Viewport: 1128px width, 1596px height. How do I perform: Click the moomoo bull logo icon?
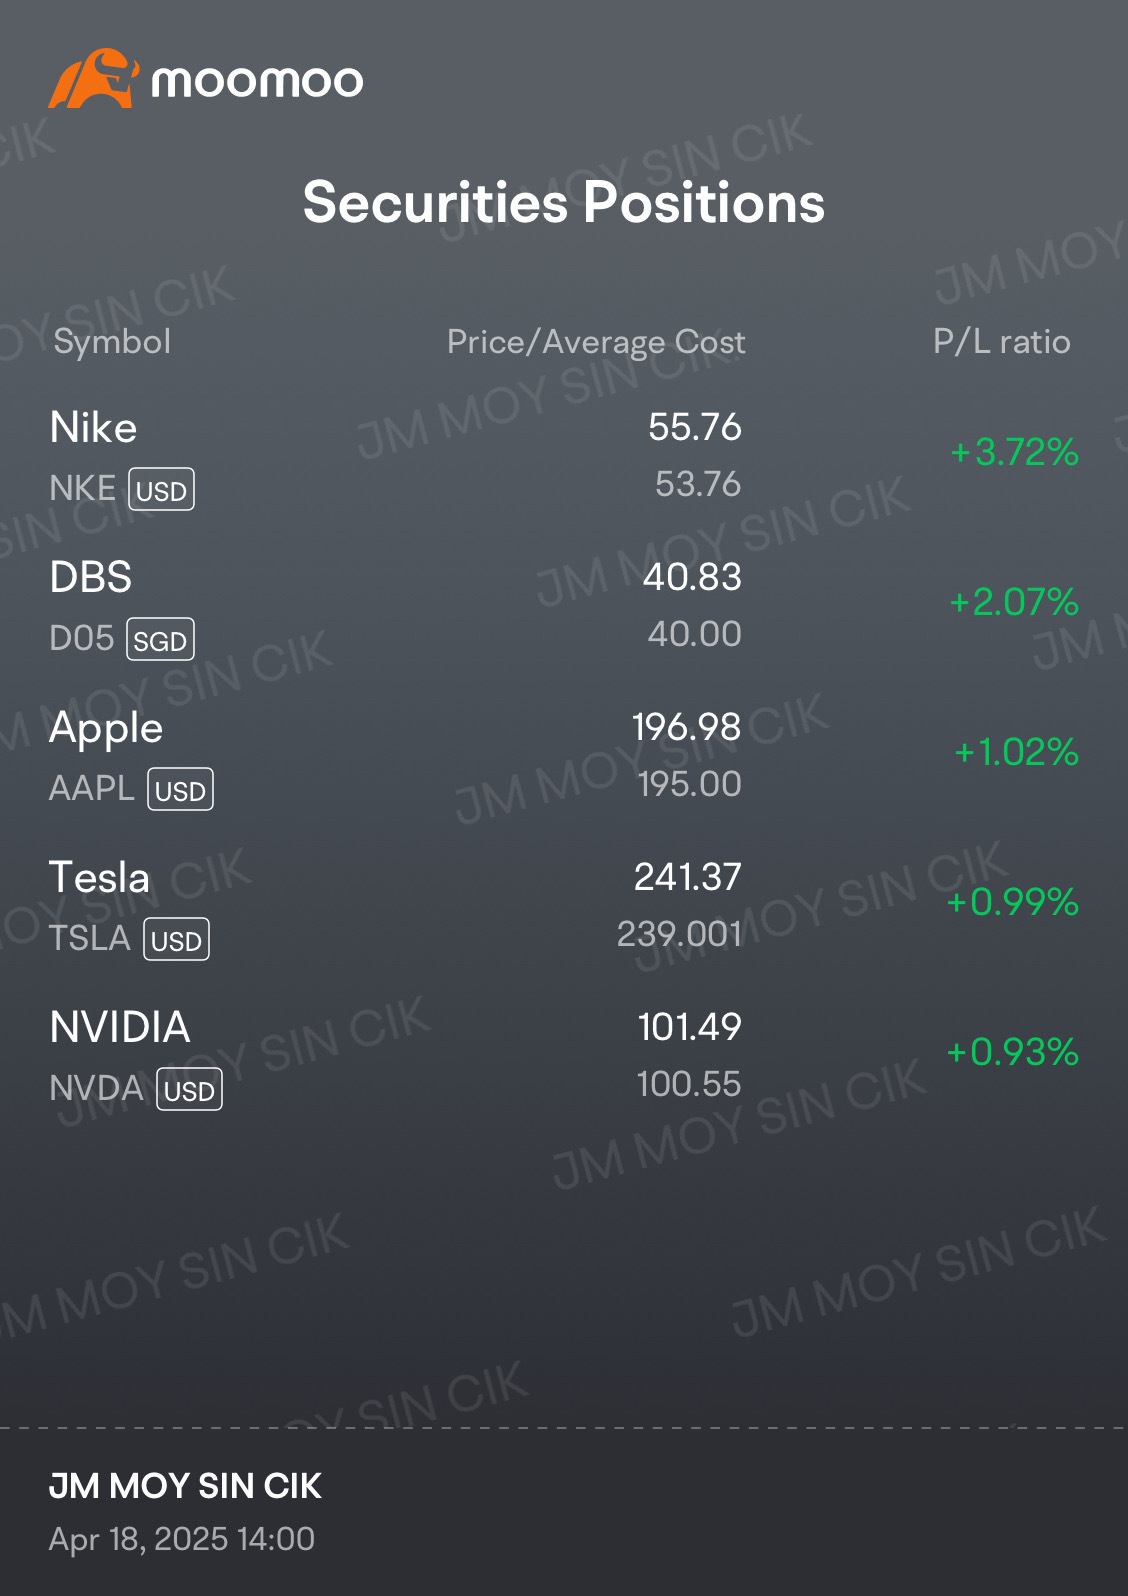tap(93, 78)
